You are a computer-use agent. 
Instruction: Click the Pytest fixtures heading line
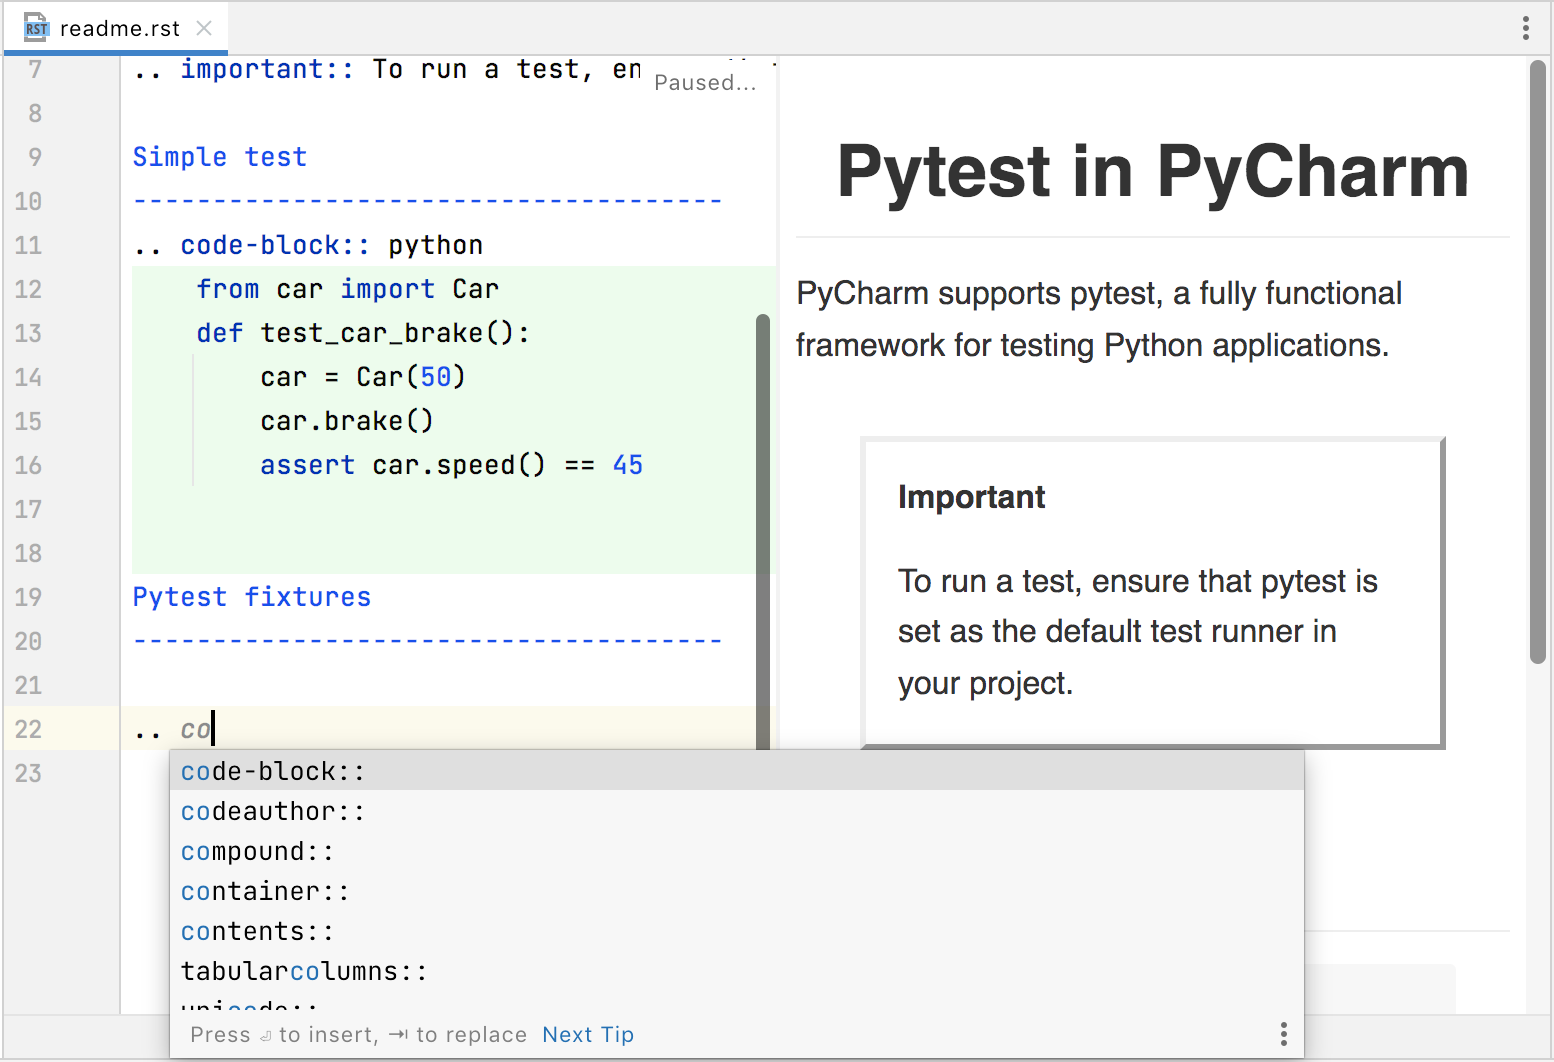[x=252, y=597]
